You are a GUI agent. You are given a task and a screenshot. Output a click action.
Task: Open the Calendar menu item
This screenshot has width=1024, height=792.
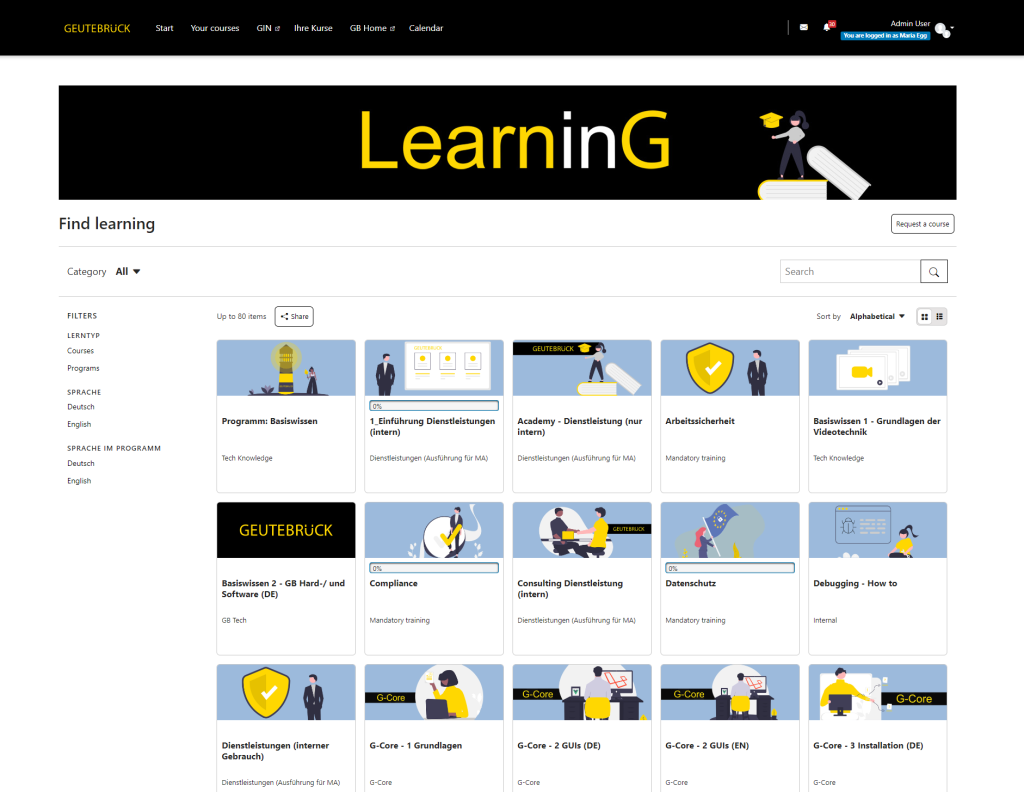click(426, 28)
